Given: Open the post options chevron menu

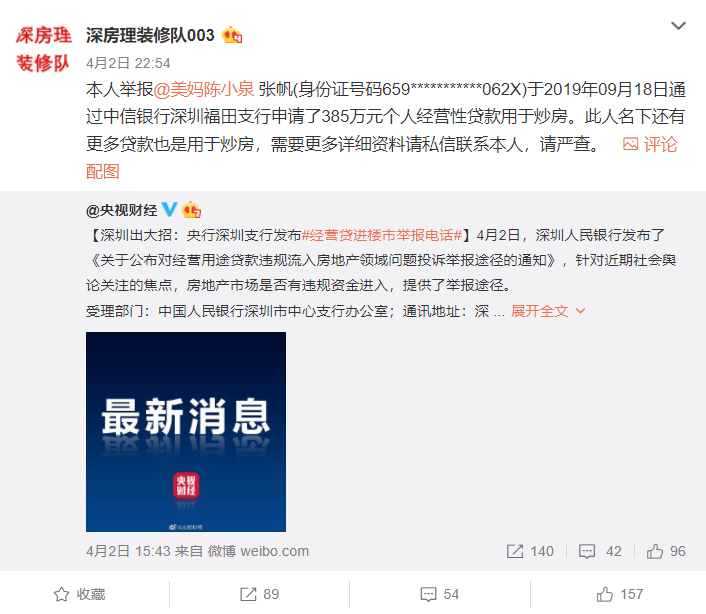Looking at the screenshot, I should pos(678,26).
